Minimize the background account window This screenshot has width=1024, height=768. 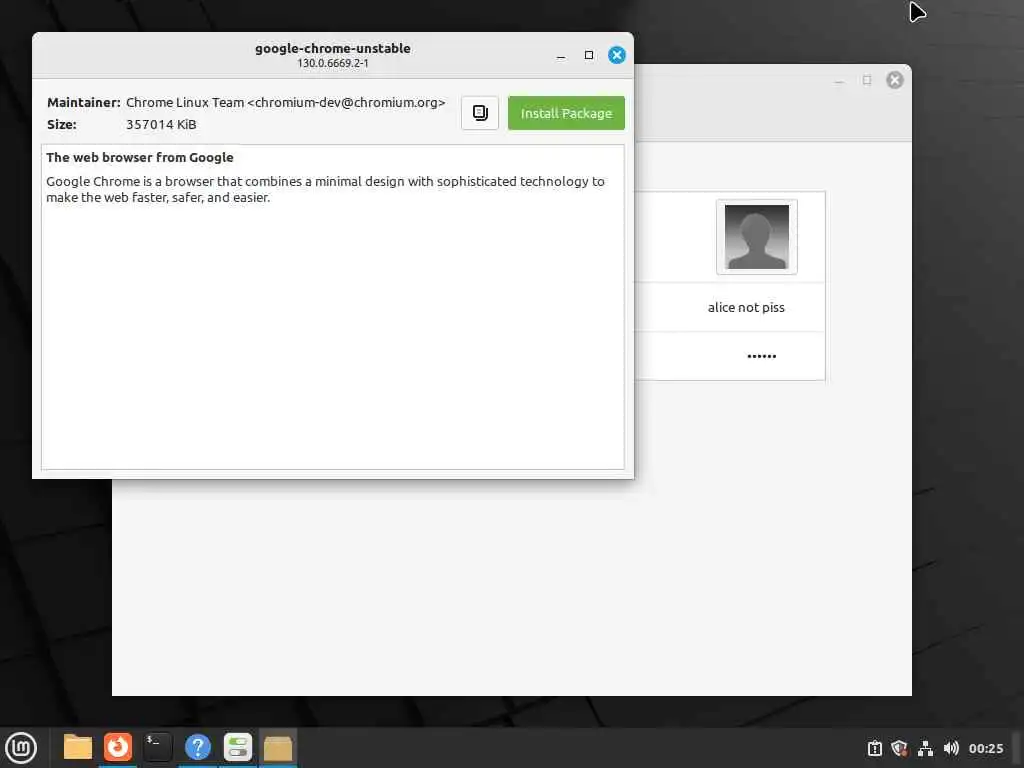click(x=839, y=81)
